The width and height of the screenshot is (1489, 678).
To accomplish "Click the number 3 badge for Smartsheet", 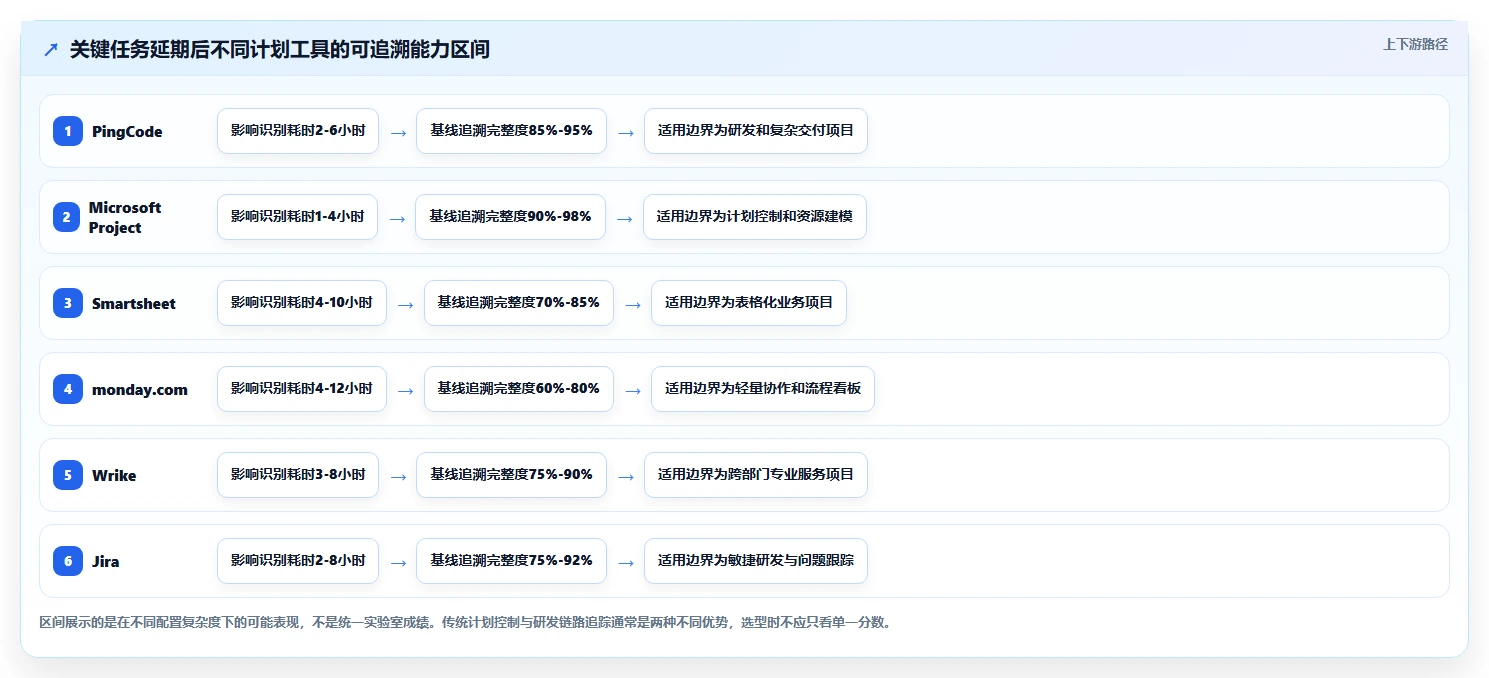I will [x=68, y=303].
